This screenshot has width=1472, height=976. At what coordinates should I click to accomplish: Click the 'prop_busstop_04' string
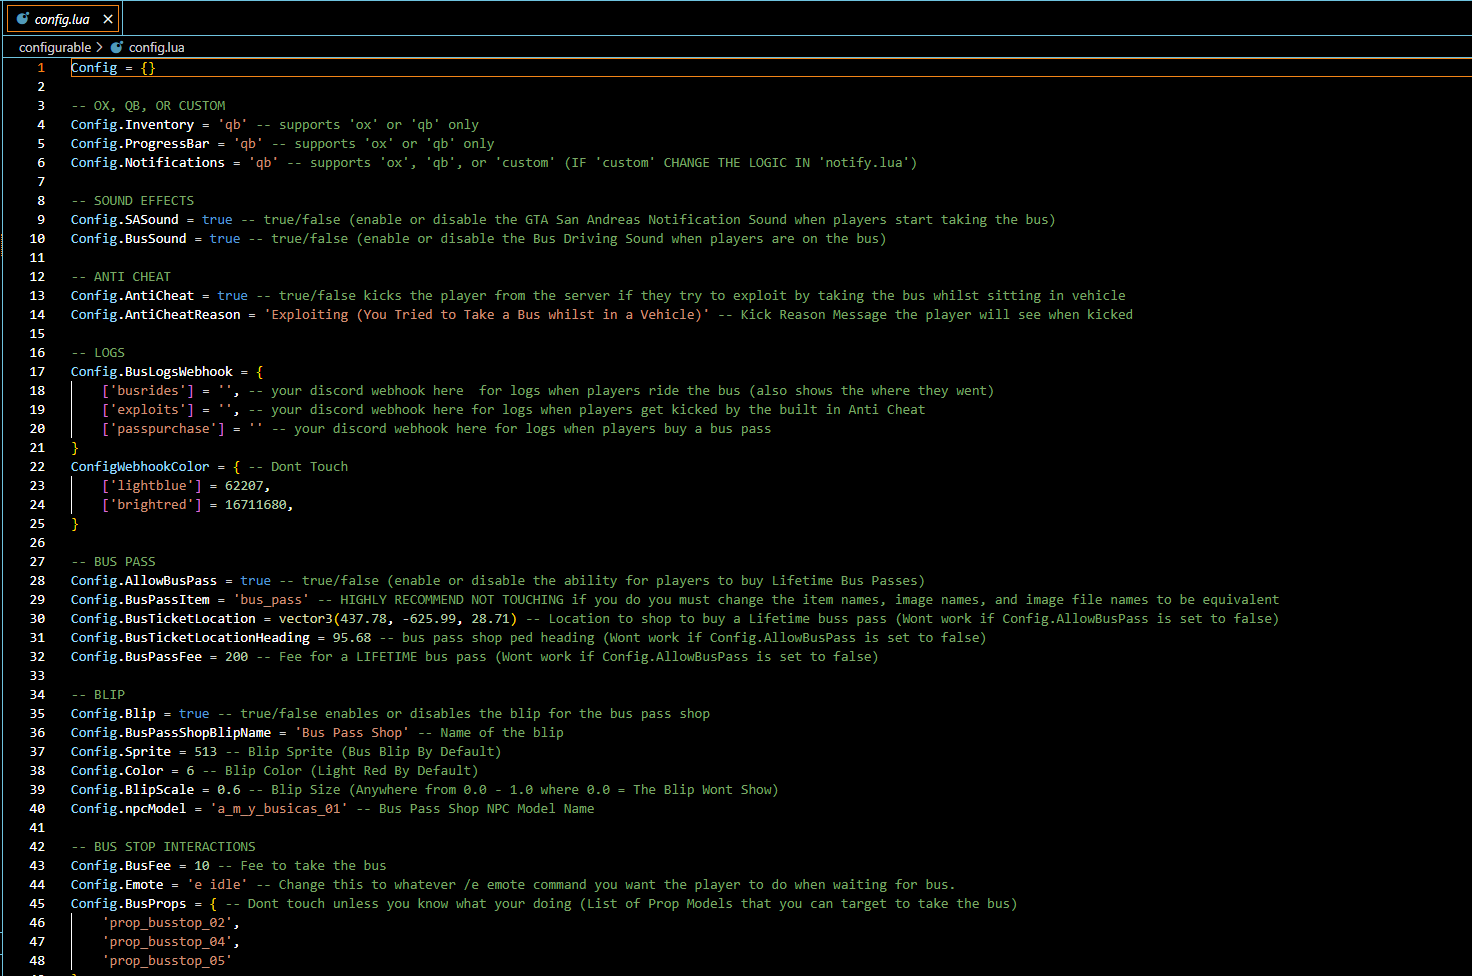(167, 942)
